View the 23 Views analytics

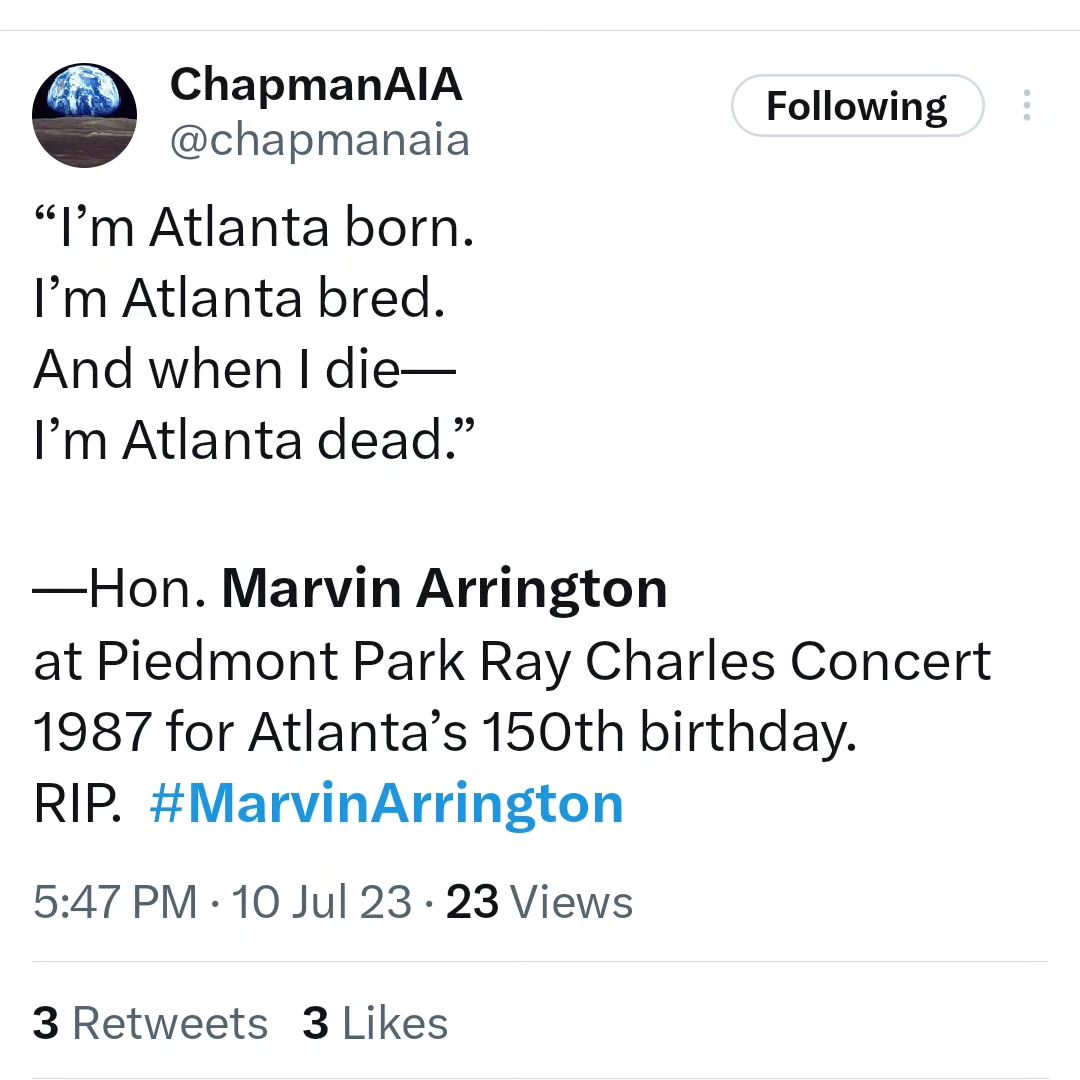pyautogui.click(x=539, y=902)
